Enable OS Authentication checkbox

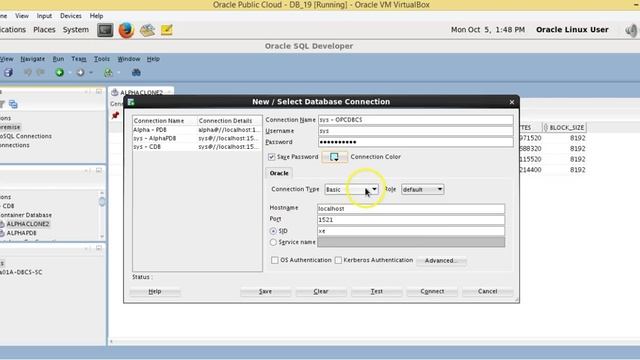point(275,260)
